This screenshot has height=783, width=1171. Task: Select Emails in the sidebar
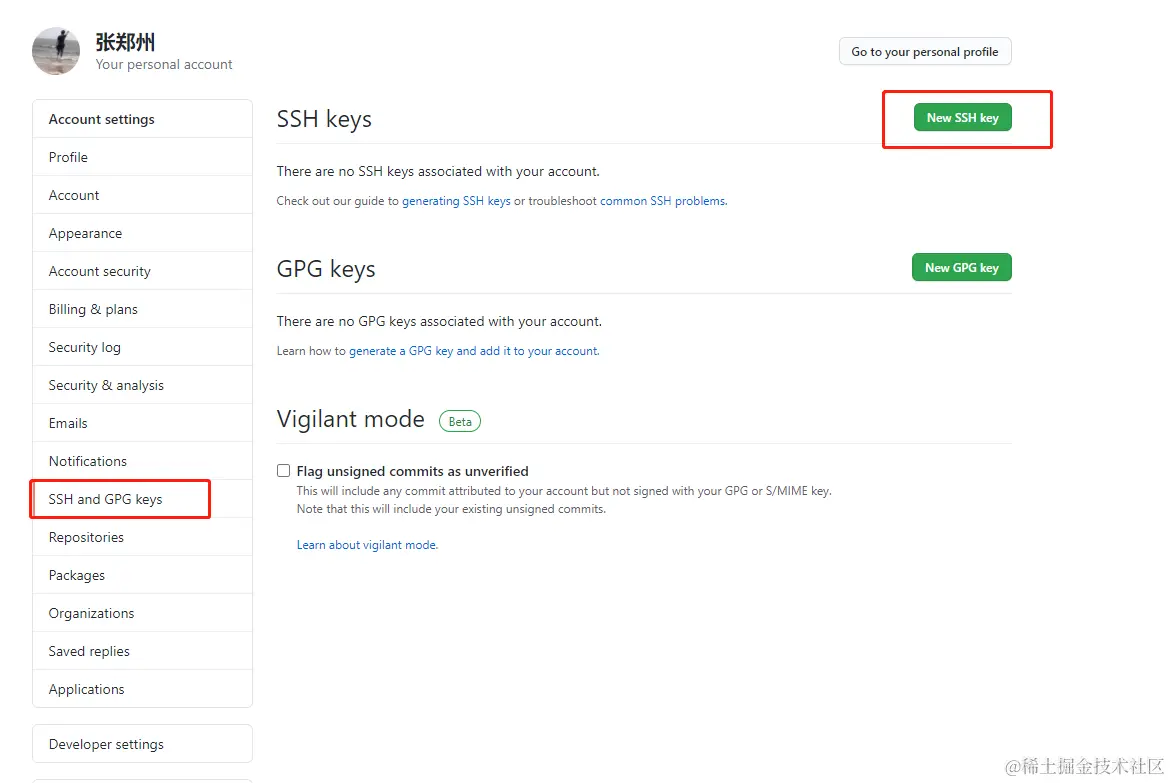pos(68,423)
